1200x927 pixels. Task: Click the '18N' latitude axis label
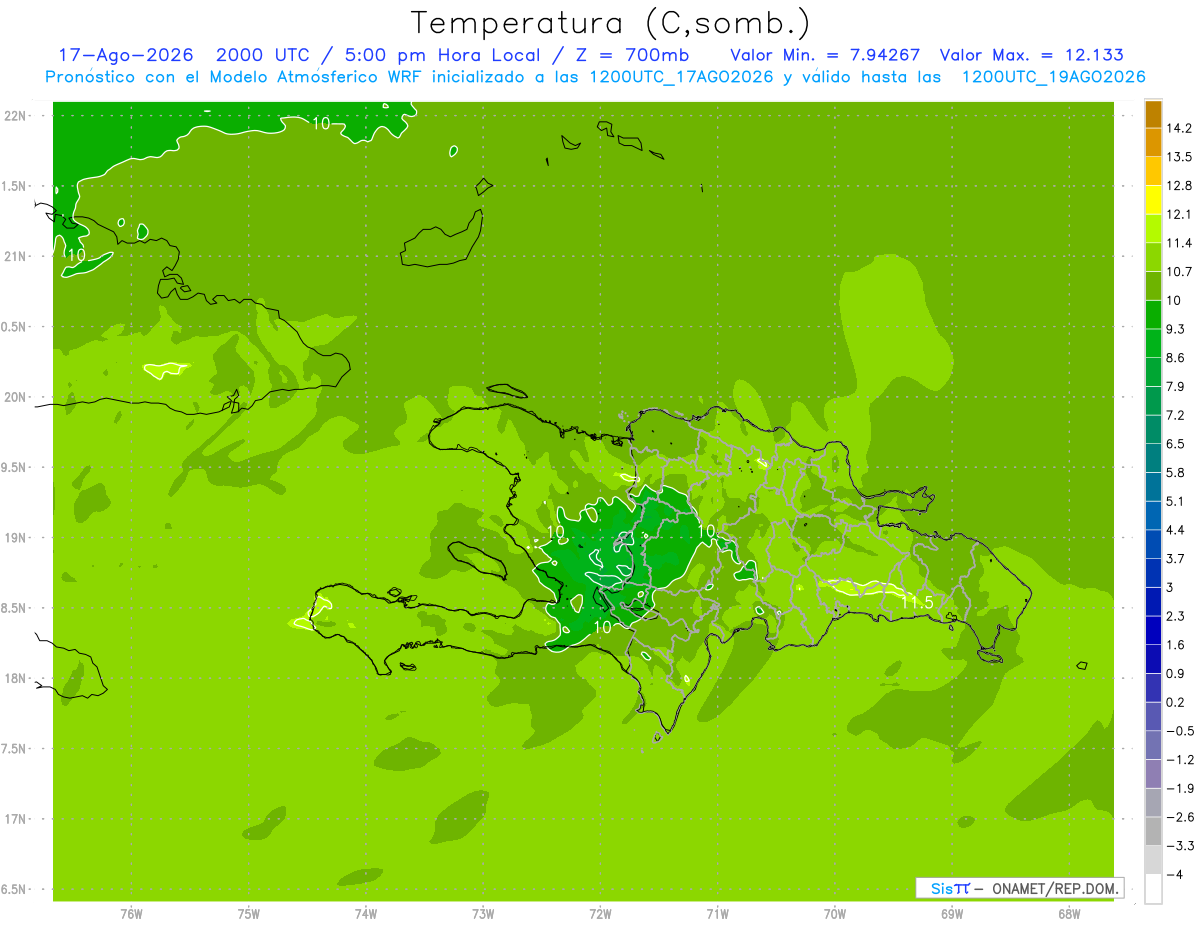pyautogui.click(x=16, y=678)
